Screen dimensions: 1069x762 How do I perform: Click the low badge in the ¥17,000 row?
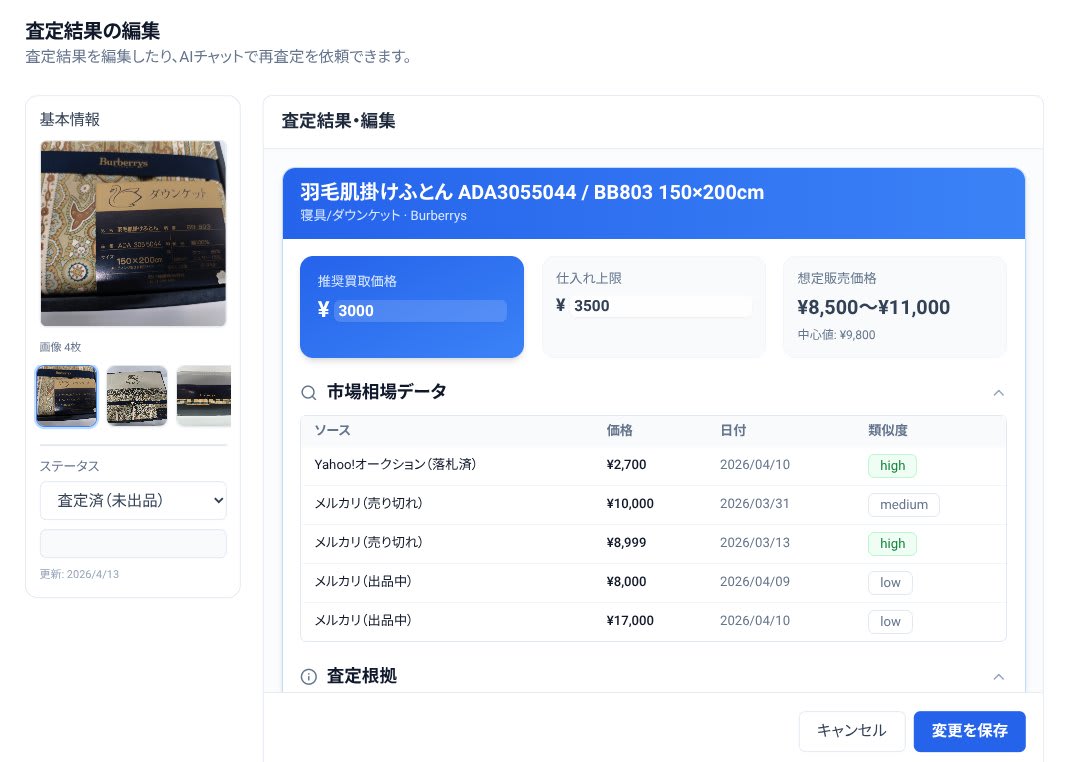[x=890, y=621]
